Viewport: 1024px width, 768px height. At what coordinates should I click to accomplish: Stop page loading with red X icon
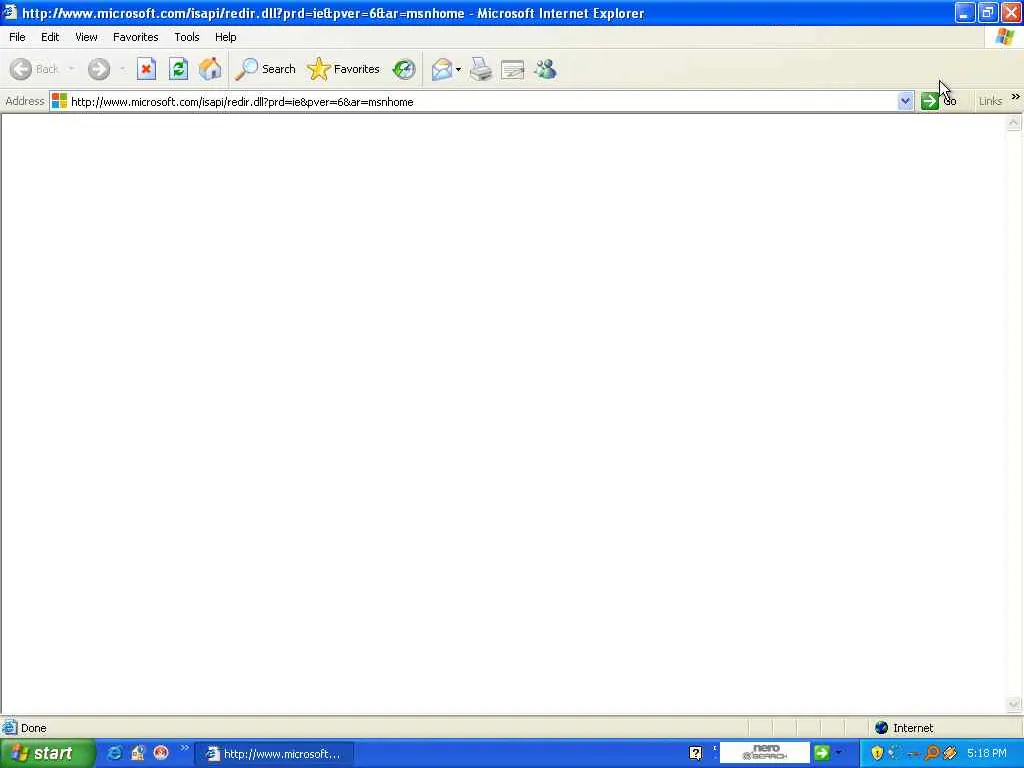tap(146, 69)
